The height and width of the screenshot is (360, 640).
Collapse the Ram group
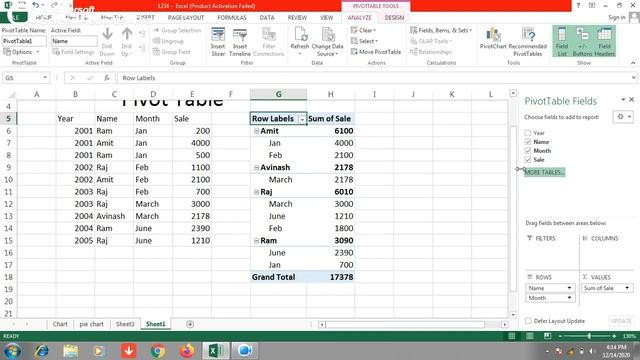click(x=256, y=241)
